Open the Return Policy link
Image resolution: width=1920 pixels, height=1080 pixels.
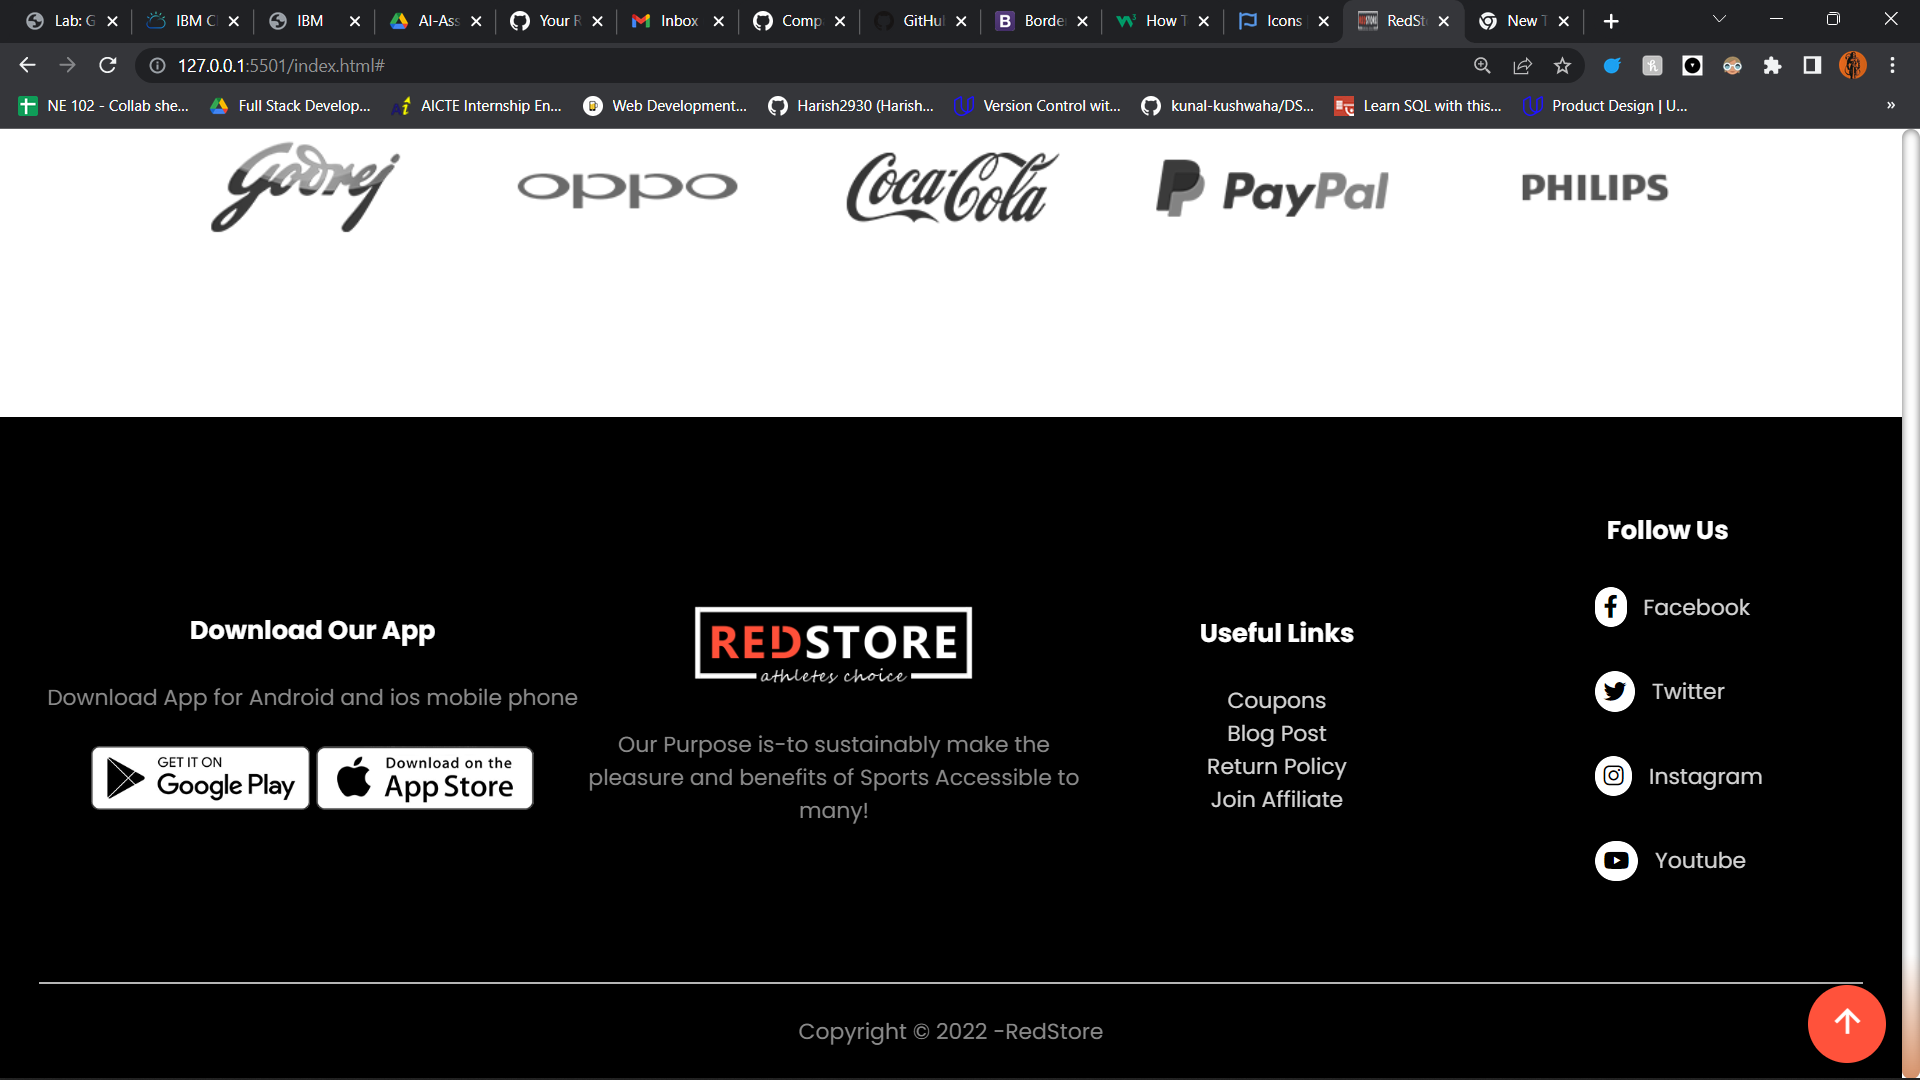1276,767
